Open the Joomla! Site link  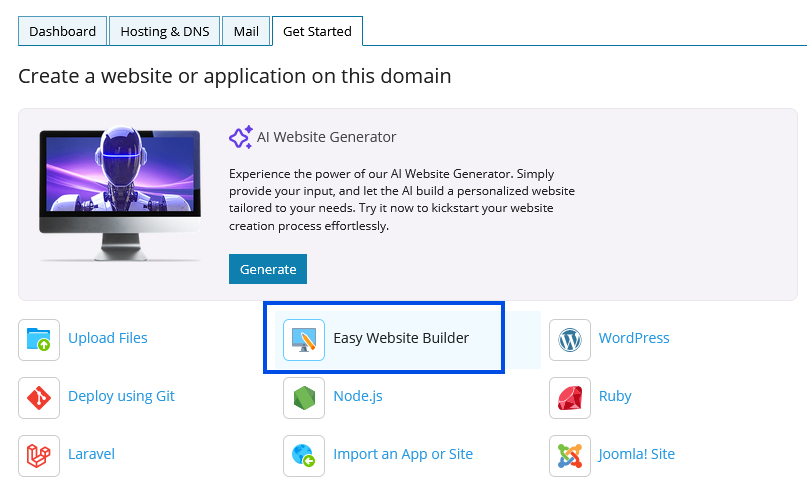point(636,454)
